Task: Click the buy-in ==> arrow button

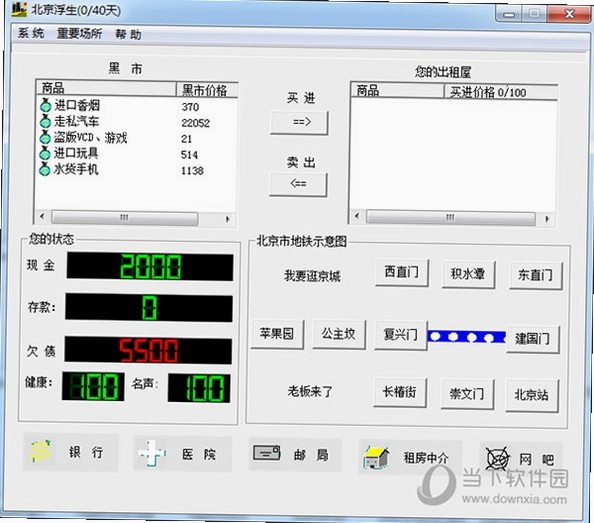Action: [x=299, y=122]
